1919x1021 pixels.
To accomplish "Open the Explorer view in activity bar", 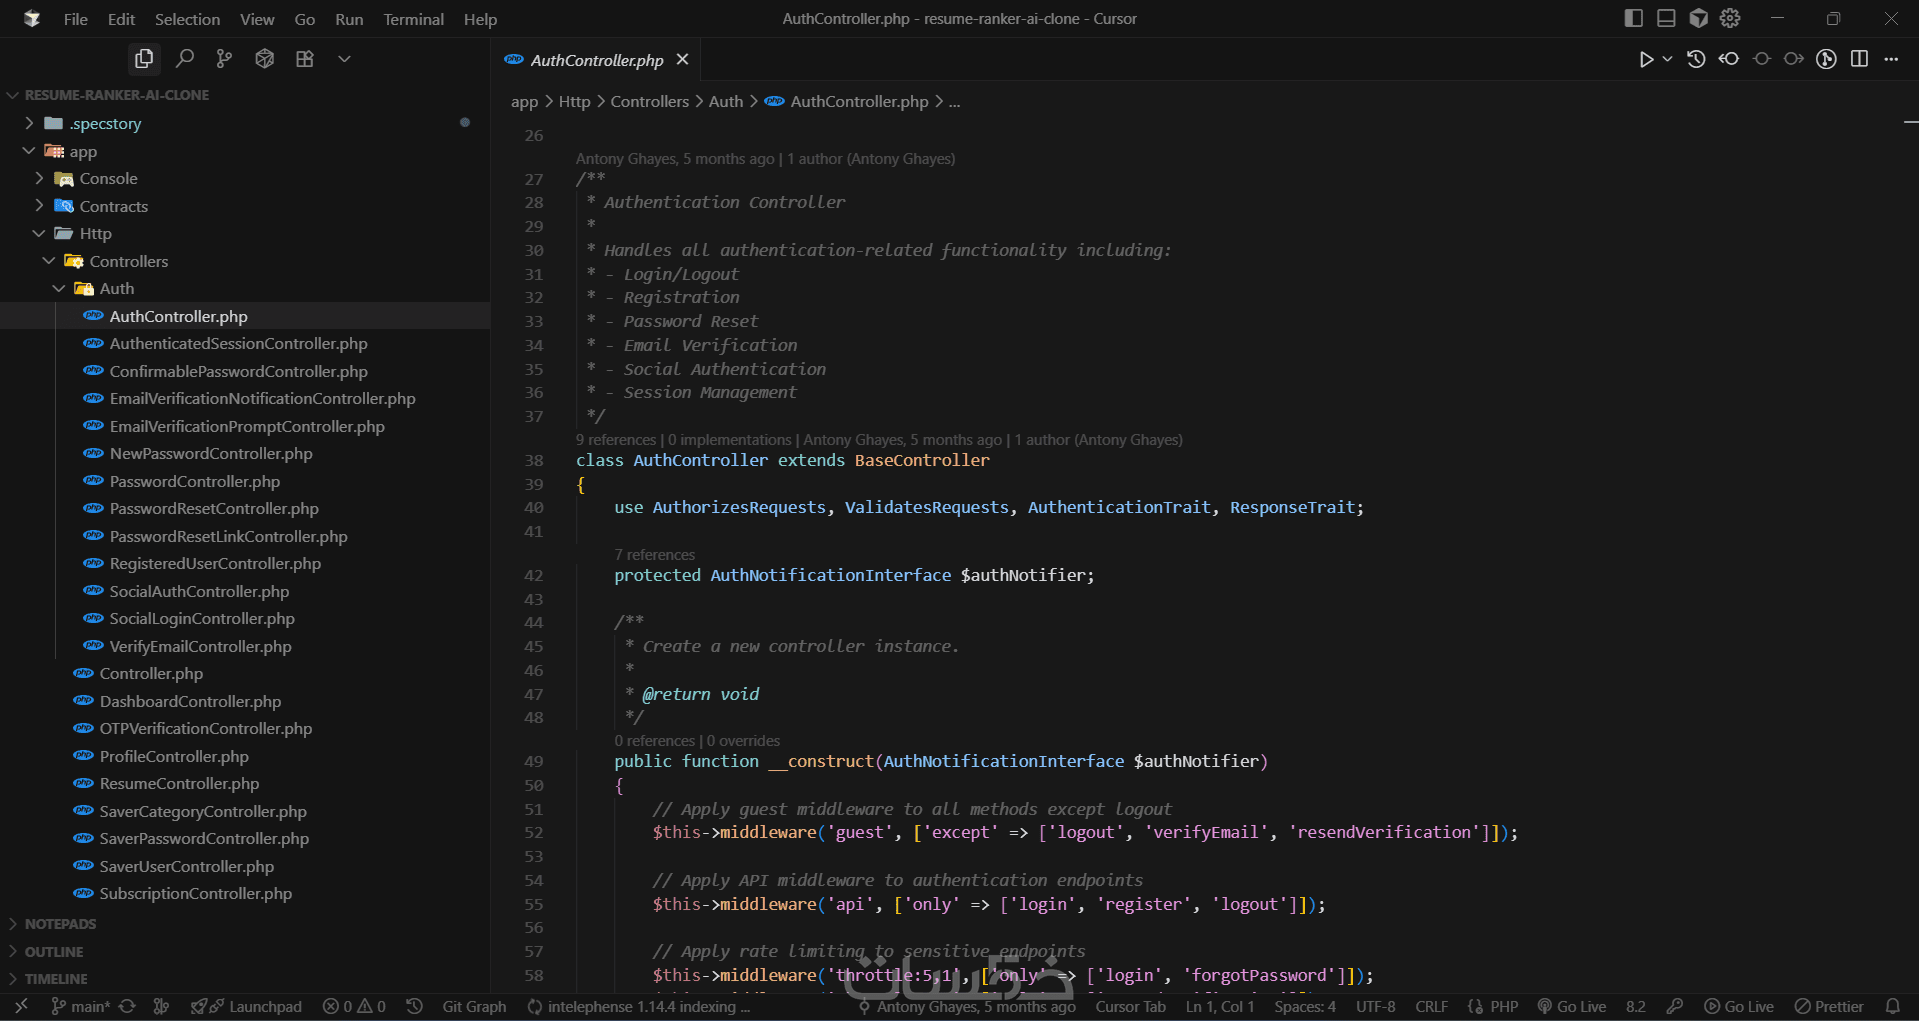I will coord(144,59).
